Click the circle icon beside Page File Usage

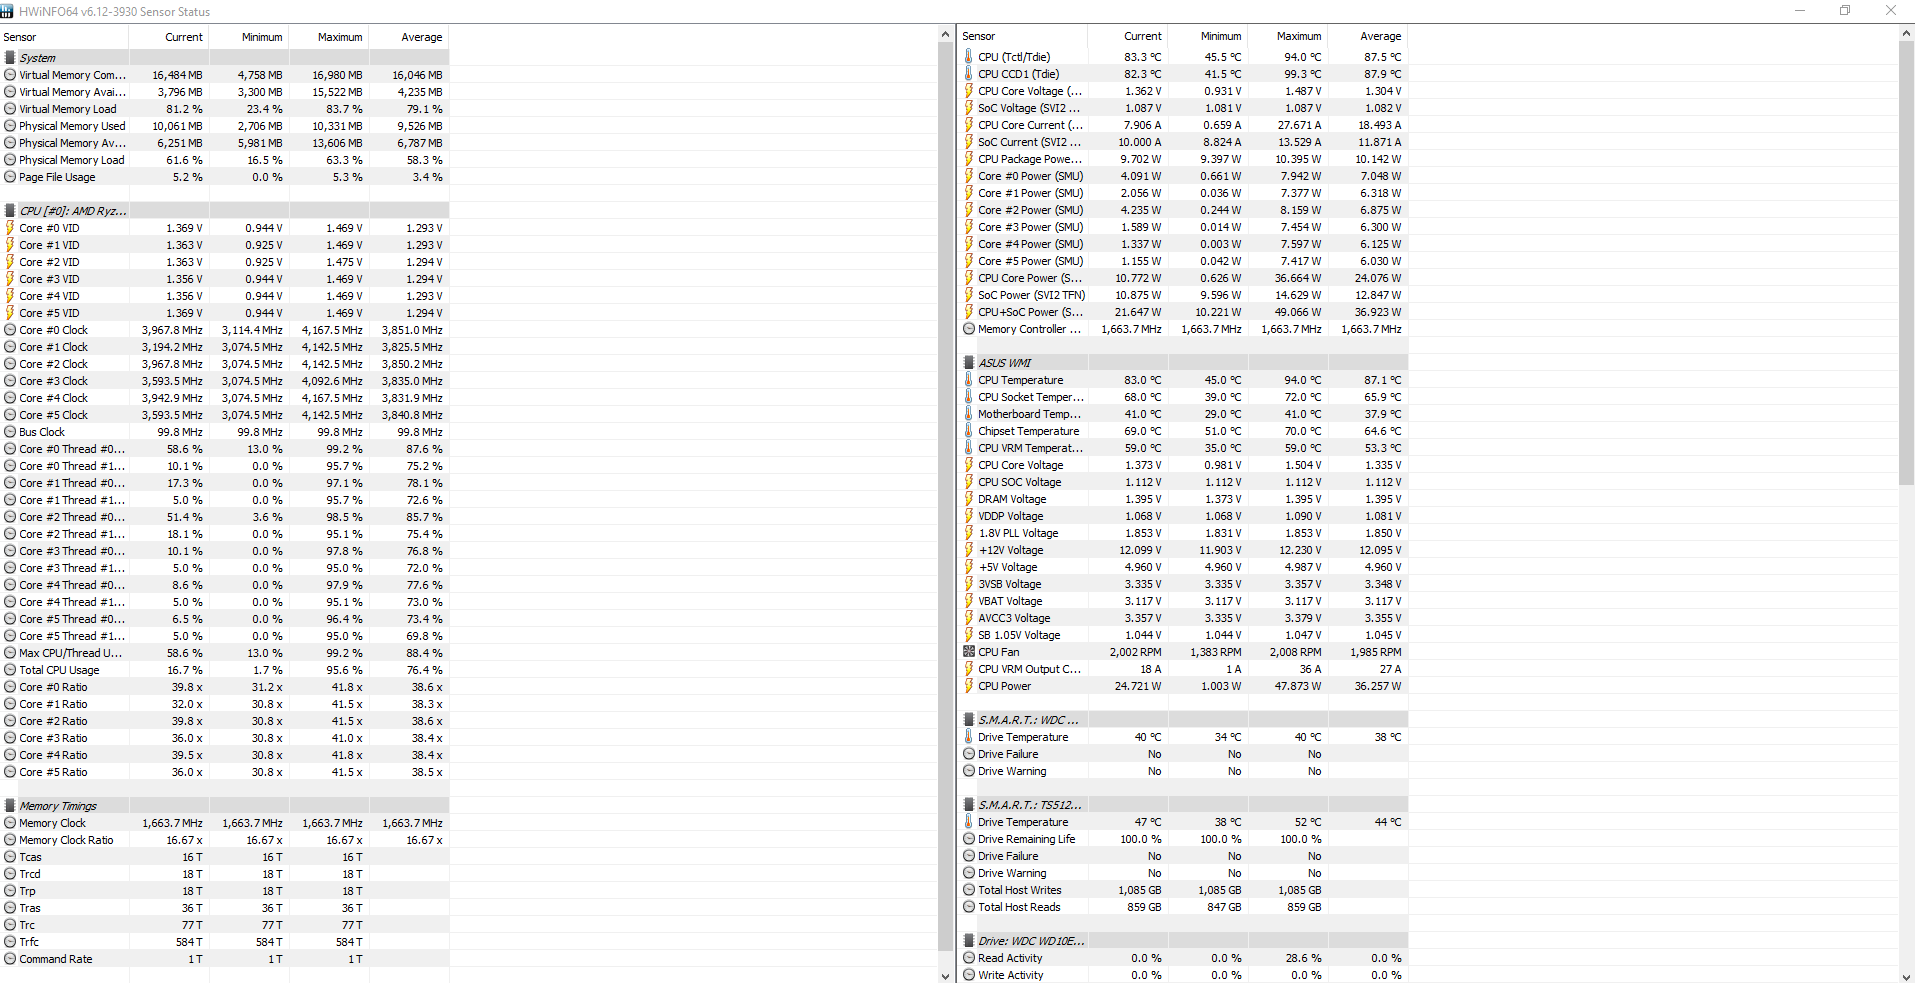point(10,177)
